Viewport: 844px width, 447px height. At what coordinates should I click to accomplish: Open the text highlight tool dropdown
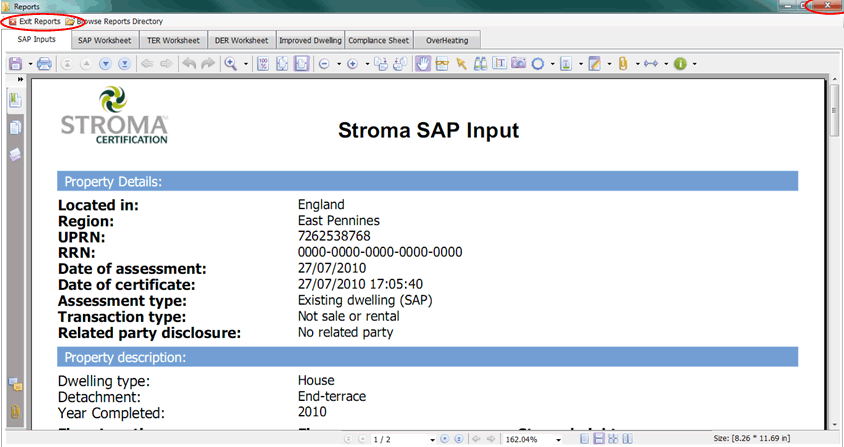point(581,64)
